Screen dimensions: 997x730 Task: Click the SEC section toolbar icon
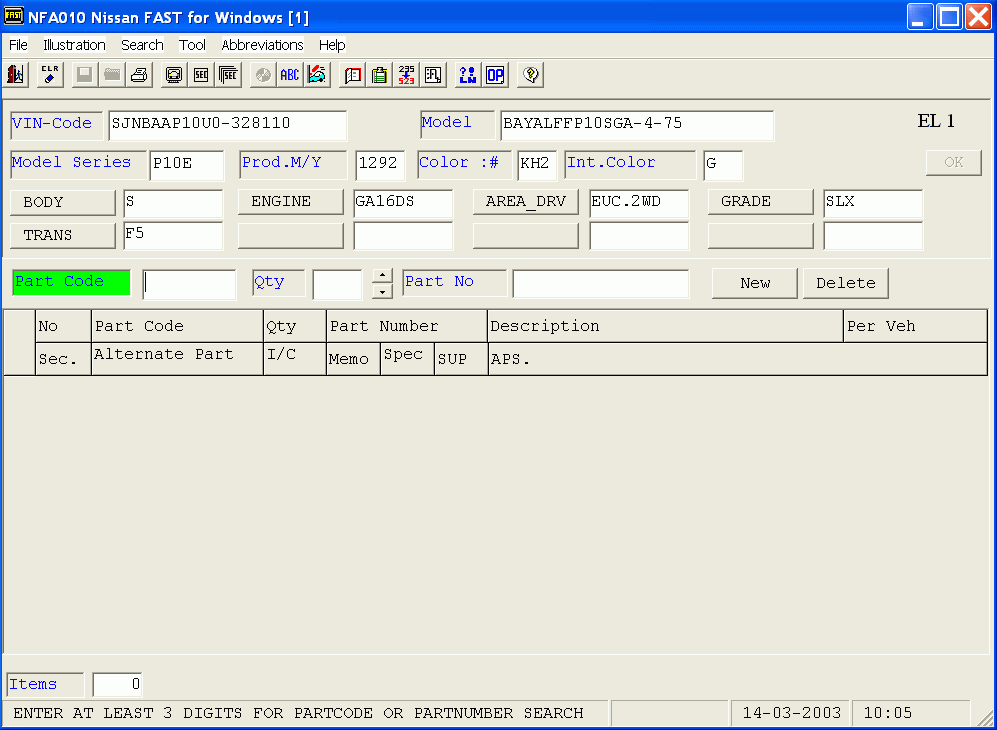tap(201, 75)
